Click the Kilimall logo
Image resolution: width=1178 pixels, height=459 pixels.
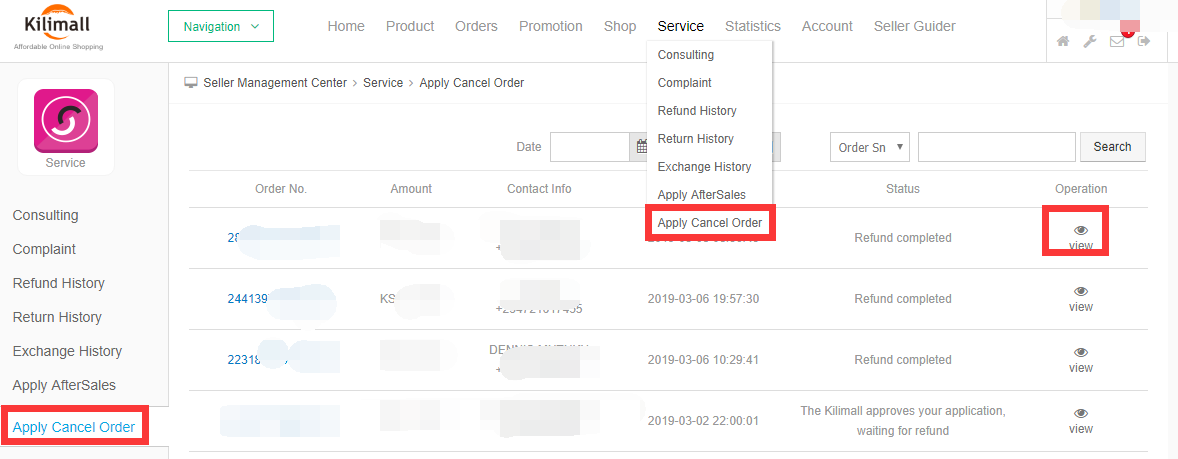click(58, 29)
